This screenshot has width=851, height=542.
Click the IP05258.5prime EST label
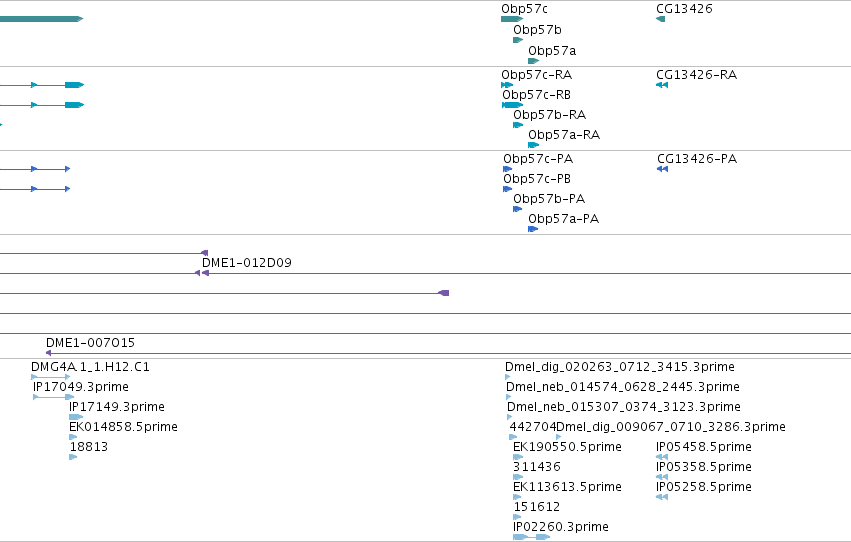pos(704,488)
